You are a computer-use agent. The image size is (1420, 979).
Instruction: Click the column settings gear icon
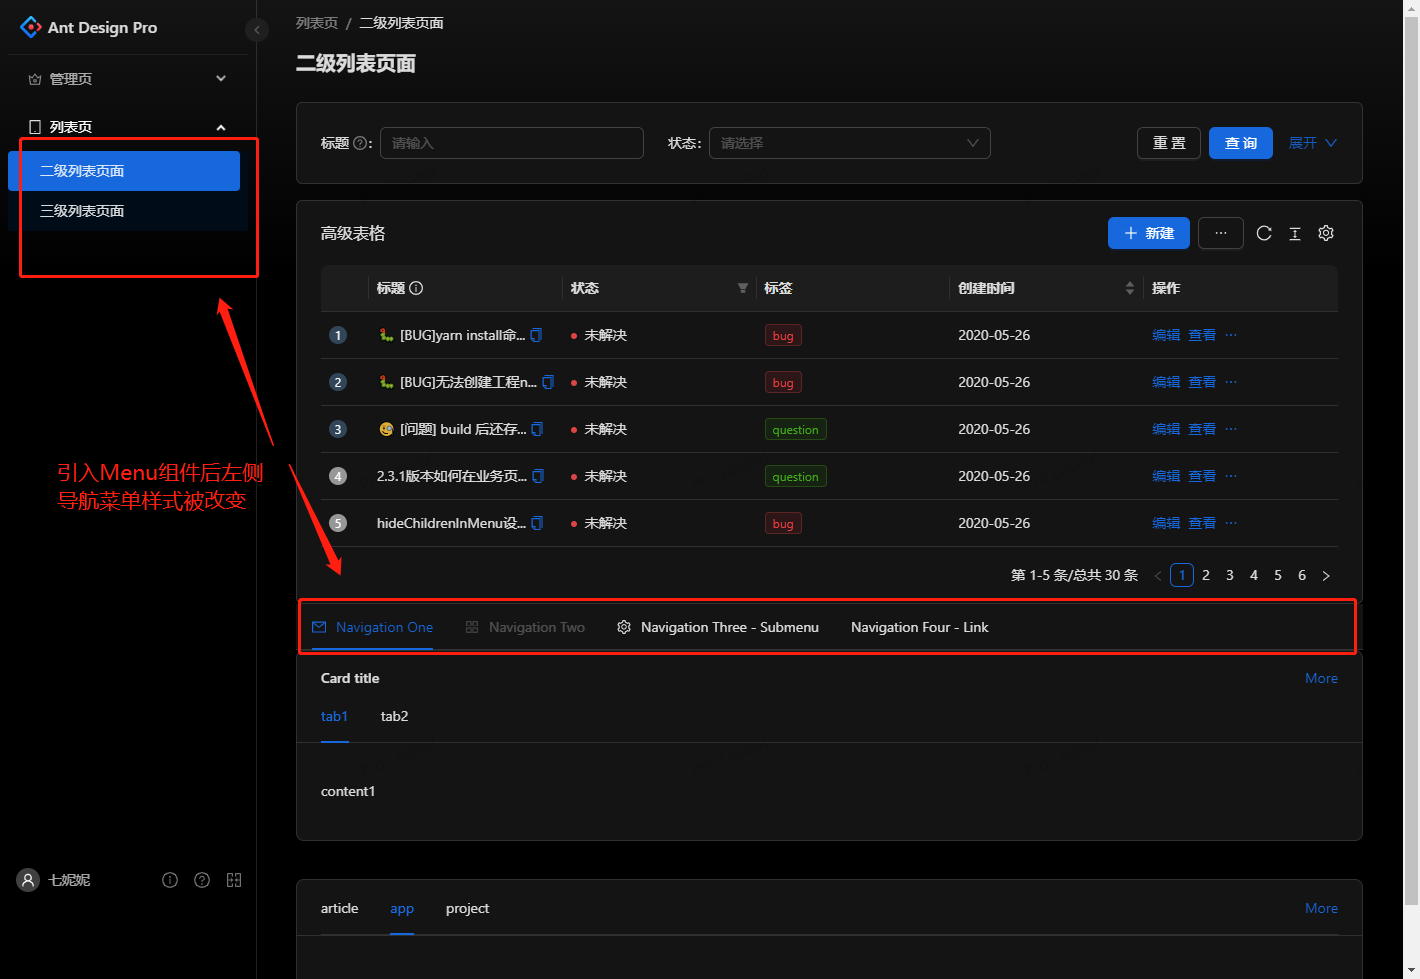pos(1326,233)
